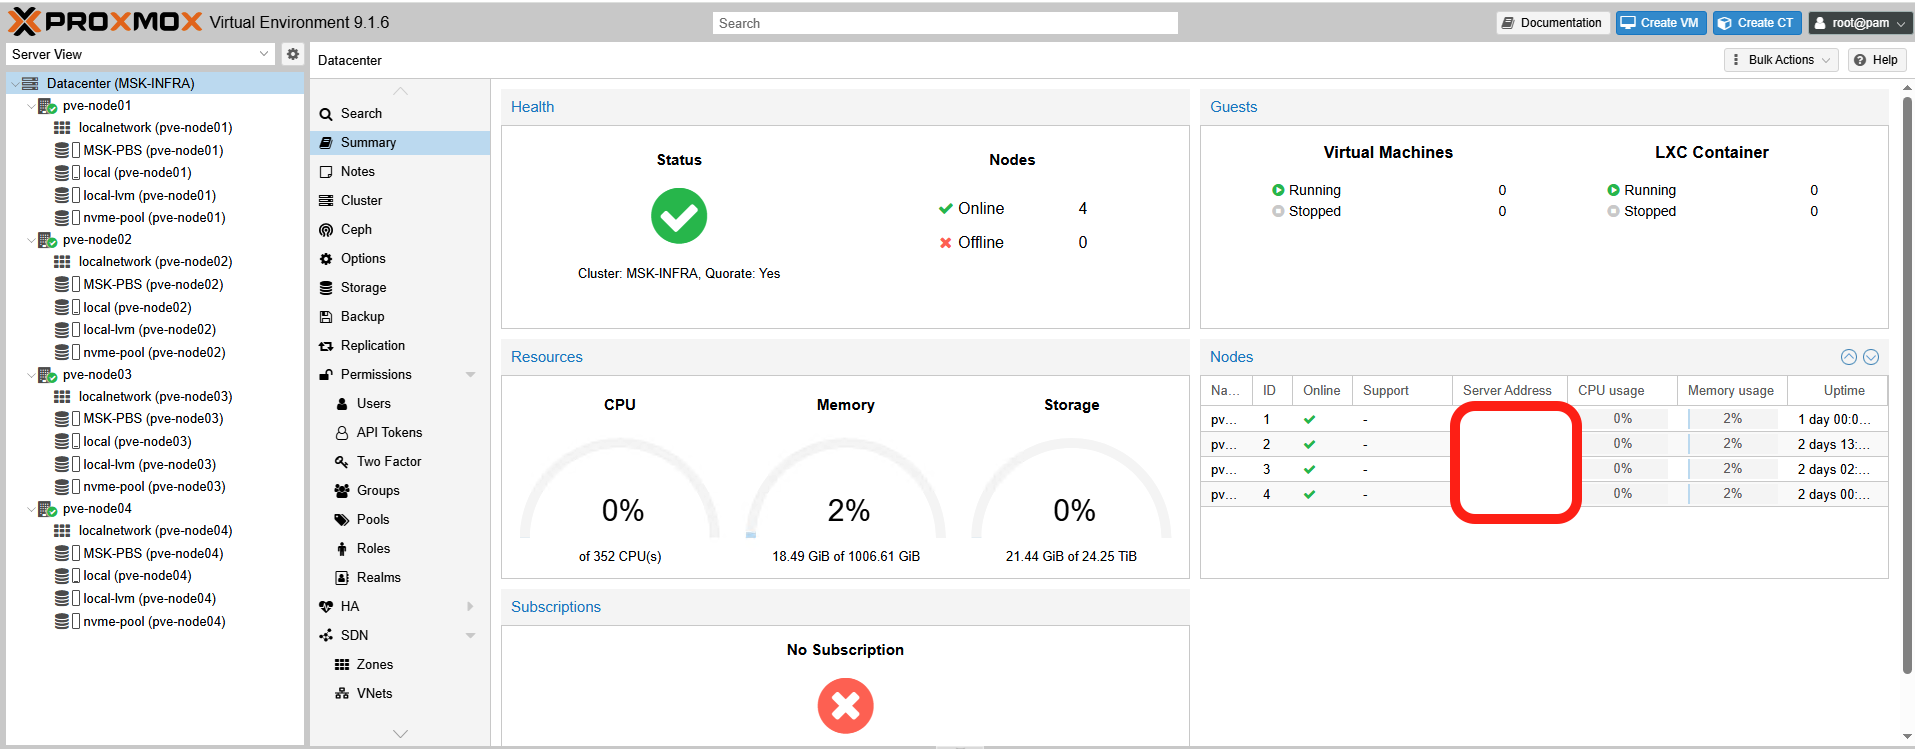
Task: Click the Users person icon
Action: click(342, 404)
